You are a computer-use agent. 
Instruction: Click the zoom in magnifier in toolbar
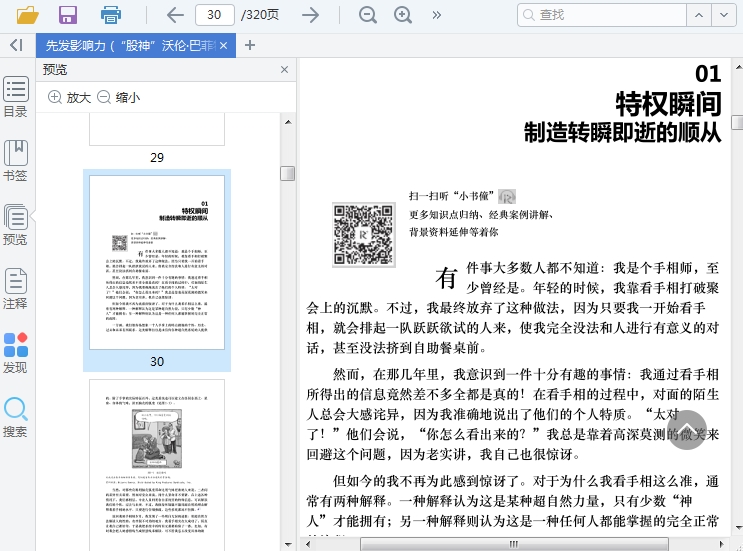click(403, 15)
